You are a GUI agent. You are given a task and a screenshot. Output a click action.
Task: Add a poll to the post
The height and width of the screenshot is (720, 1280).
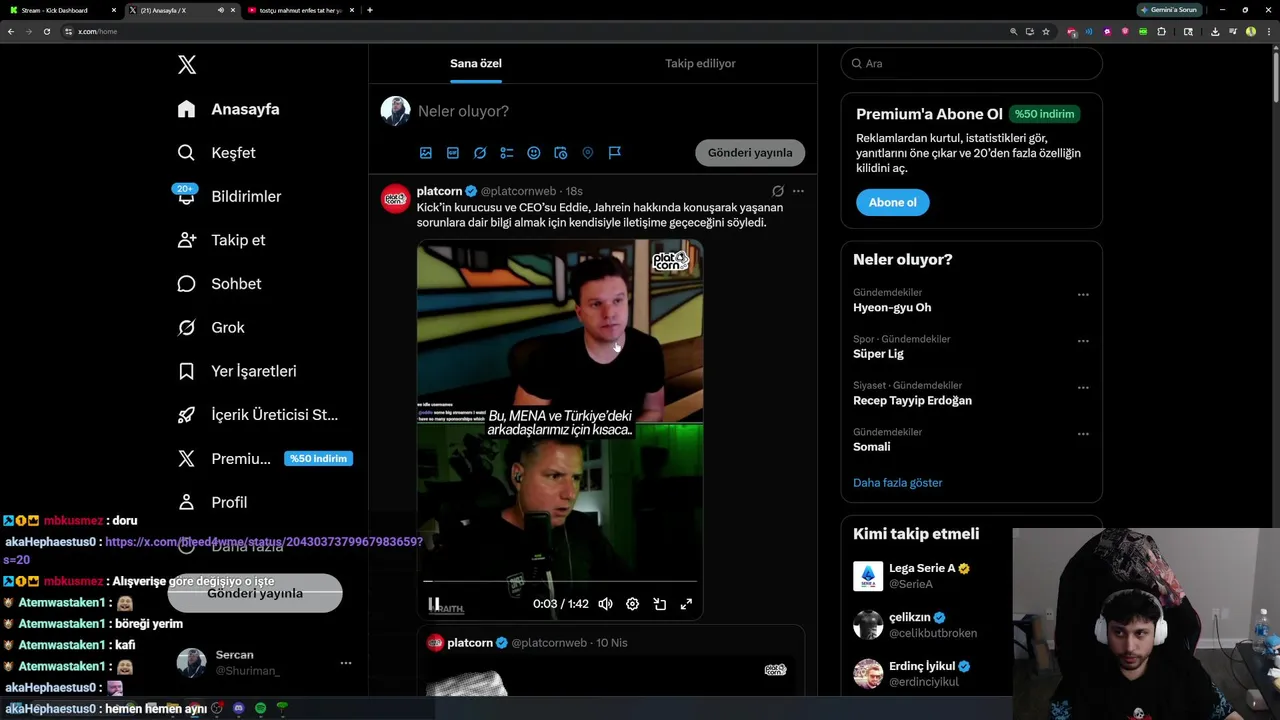[507, 153]
